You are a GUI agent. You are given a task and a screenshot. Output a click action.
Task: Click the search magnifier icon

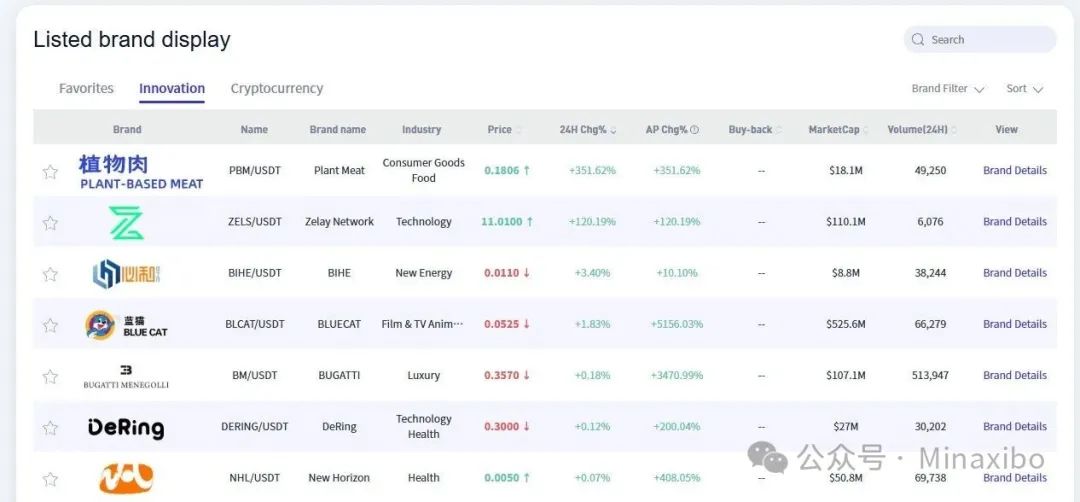[917, 40]
